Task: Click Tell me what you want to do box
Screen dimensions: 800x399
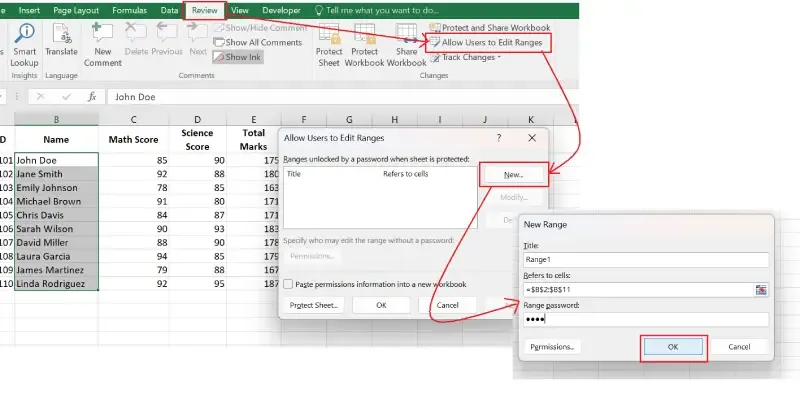Action: (x=377, y=10)
